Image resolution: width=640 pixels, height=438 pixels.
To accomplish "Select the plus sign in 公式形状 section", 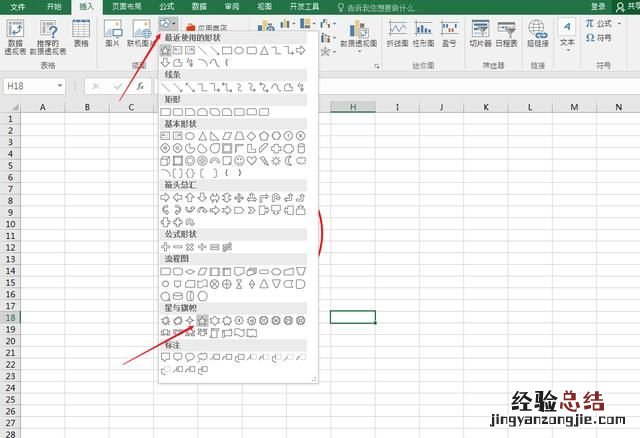I will pos(165,247).
